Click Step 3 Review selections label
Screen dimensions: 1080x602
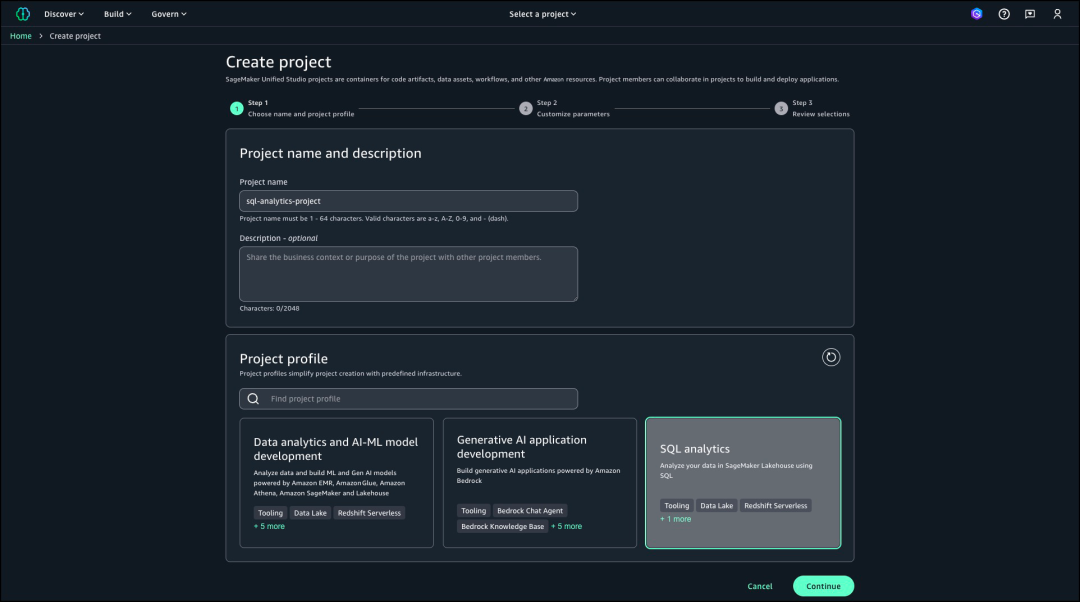[x=820, y=108]
